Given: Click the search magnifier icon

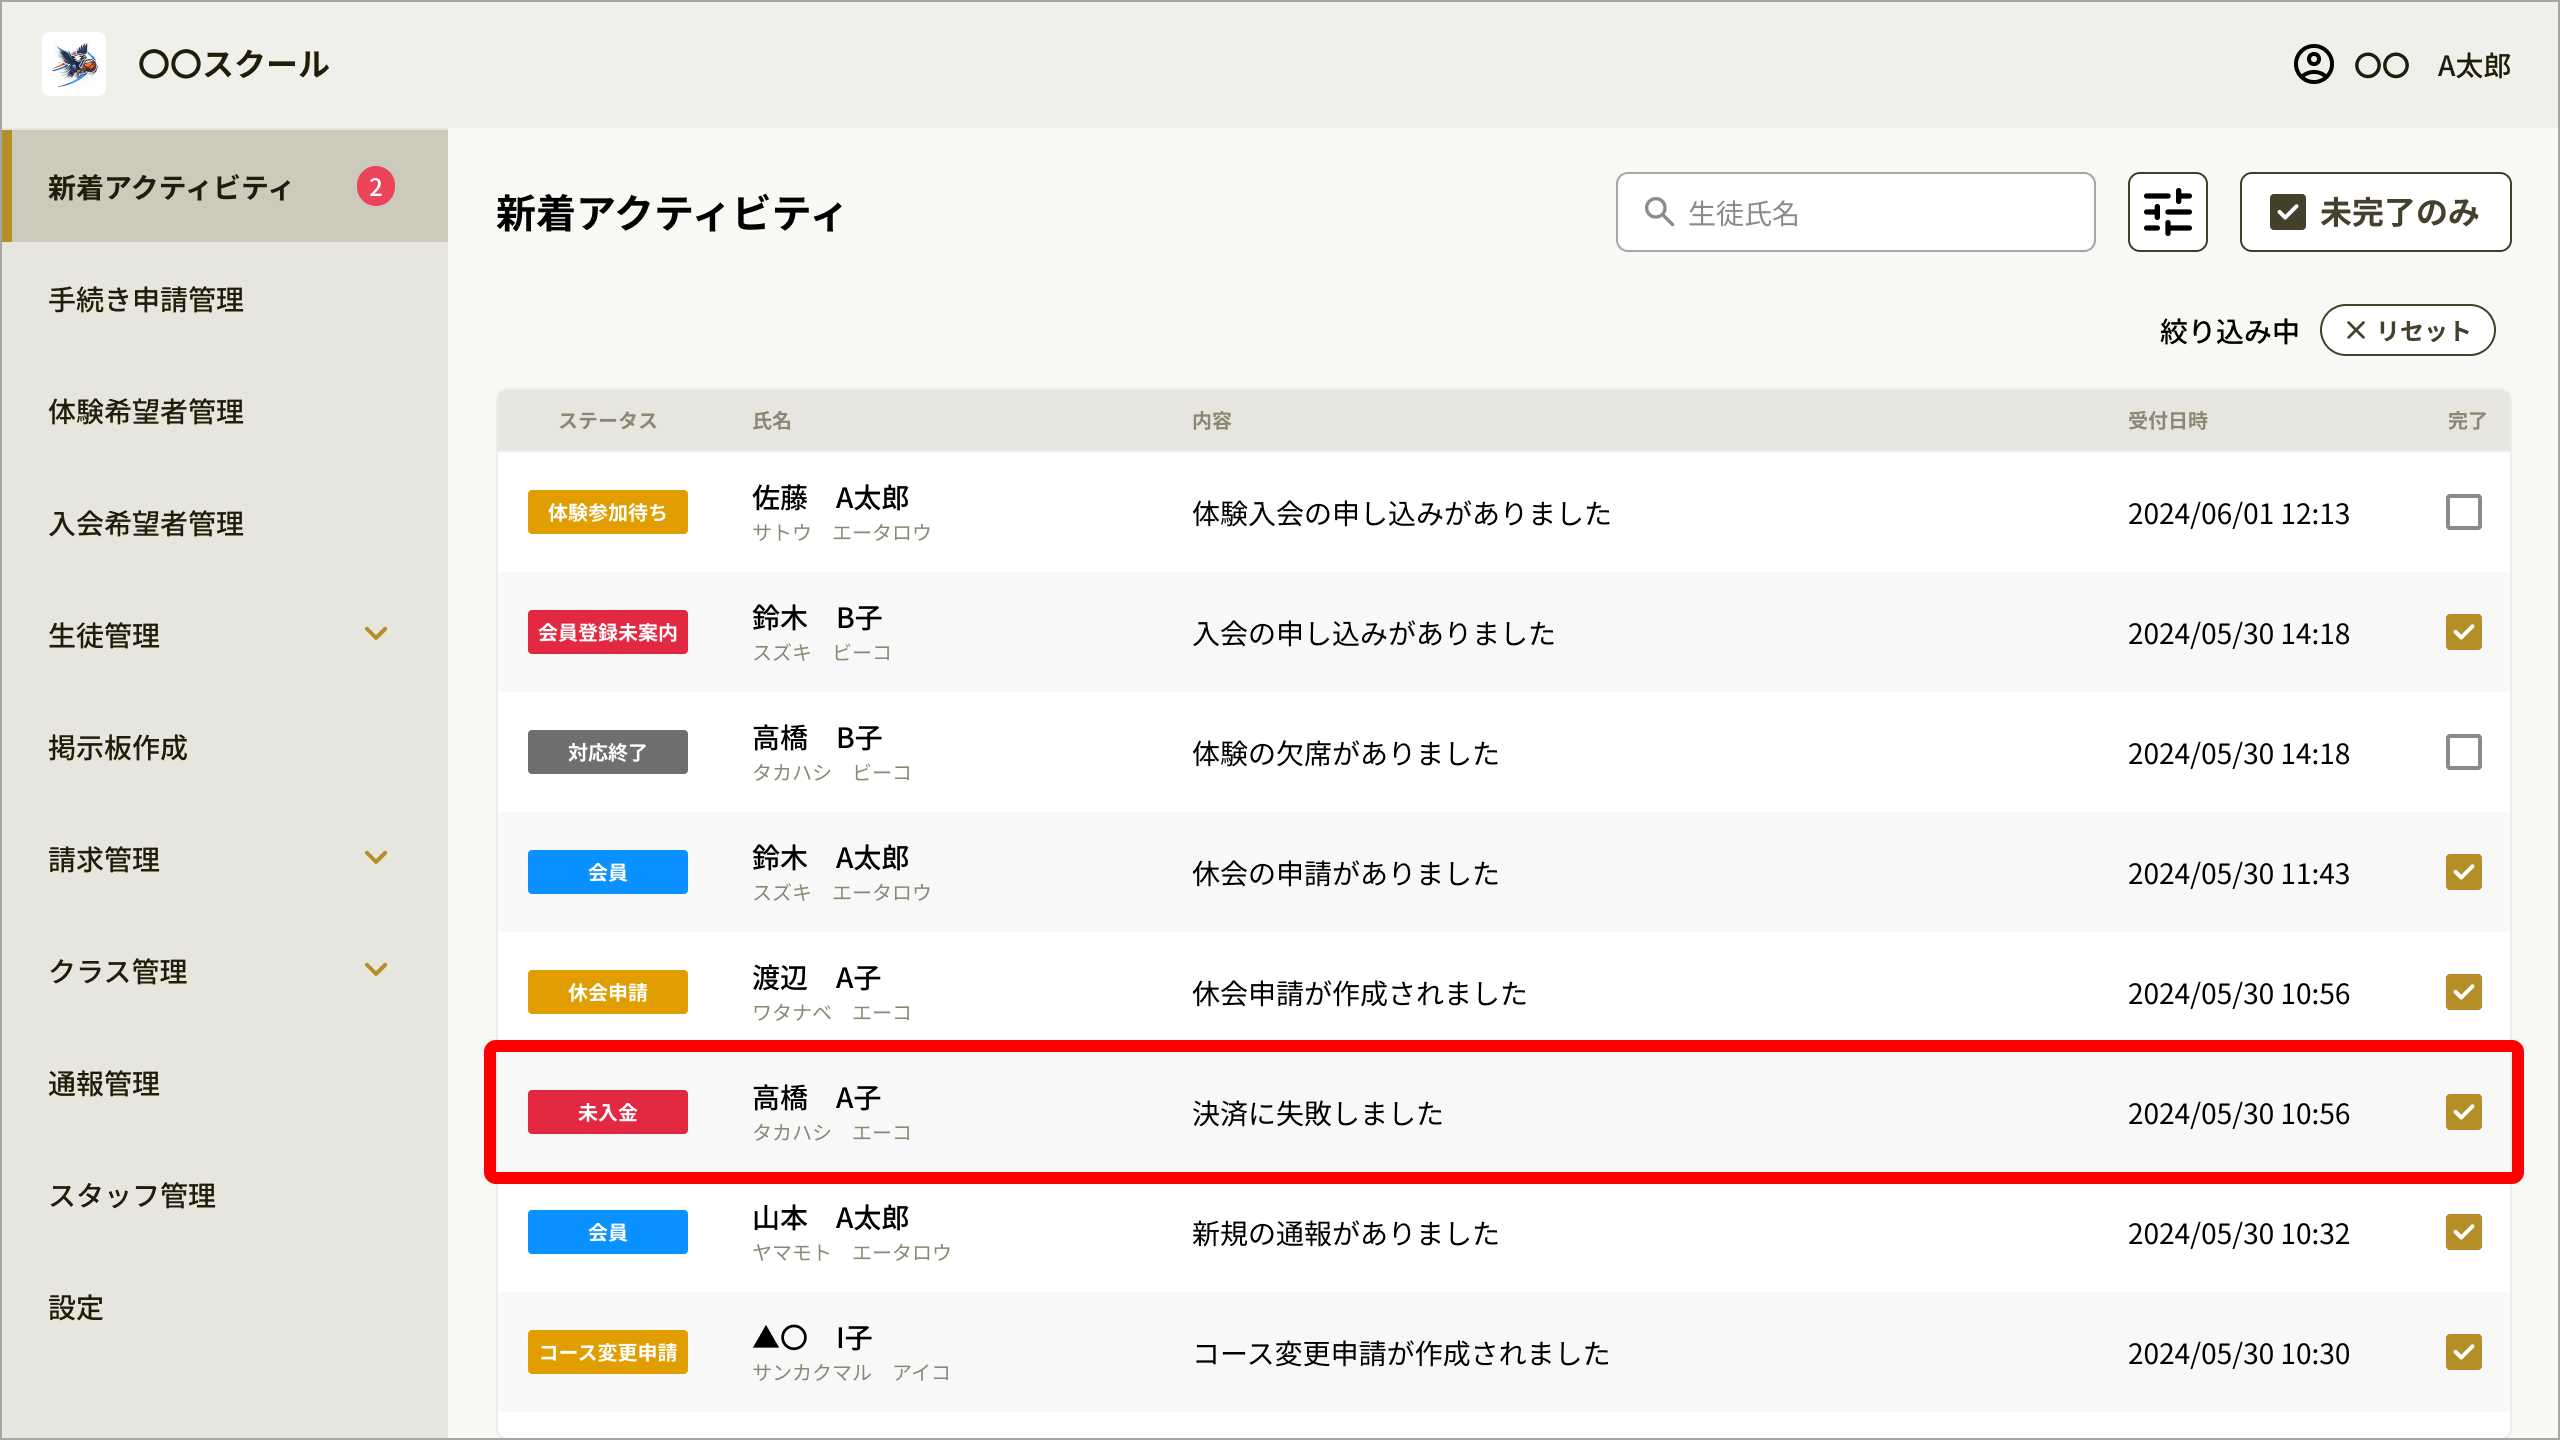Looking at the screenshot, I should [x=1659, y=212].
